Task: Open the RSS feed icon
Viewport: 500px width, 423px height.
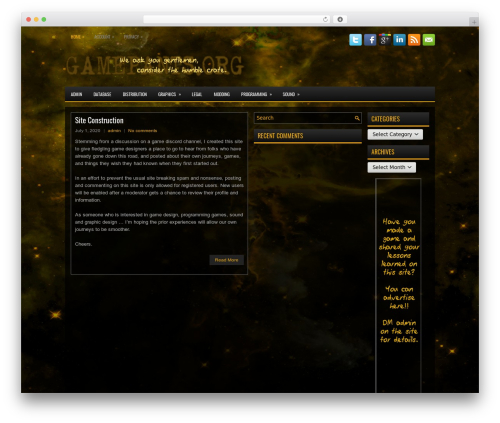Action: coord(414,40)
